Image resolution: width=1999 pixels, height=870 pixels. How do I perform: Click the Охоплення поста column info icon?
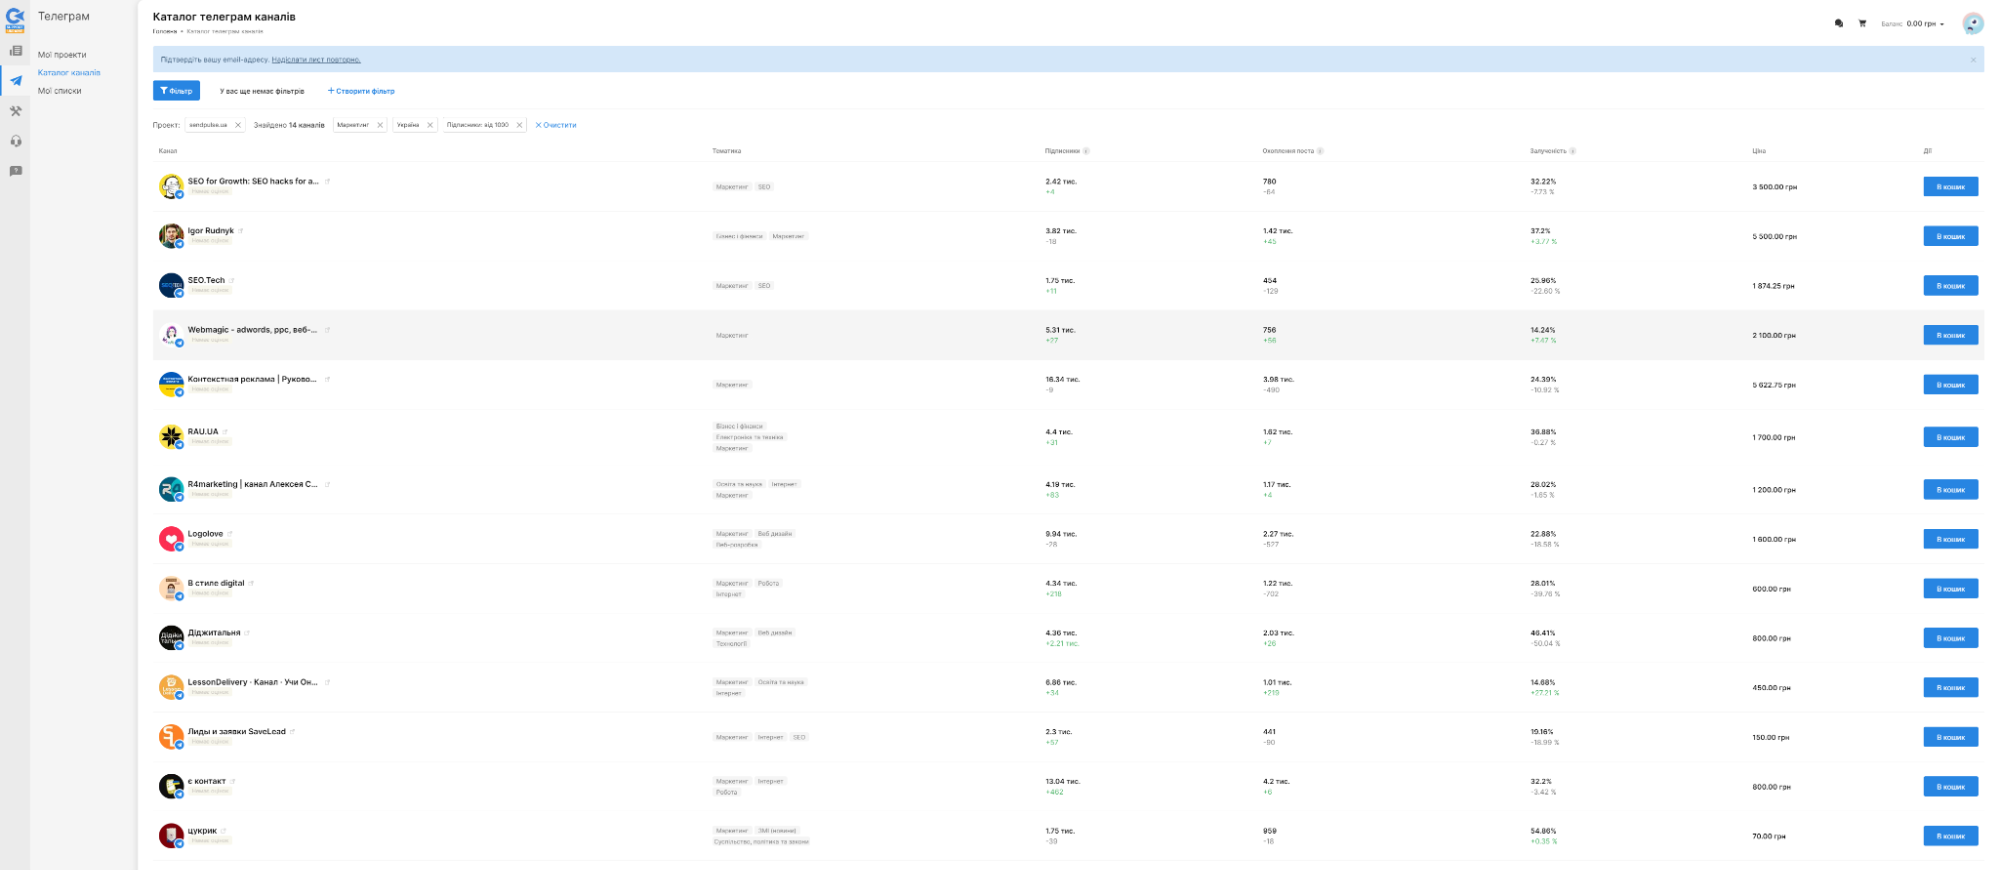pos(1320,151)
